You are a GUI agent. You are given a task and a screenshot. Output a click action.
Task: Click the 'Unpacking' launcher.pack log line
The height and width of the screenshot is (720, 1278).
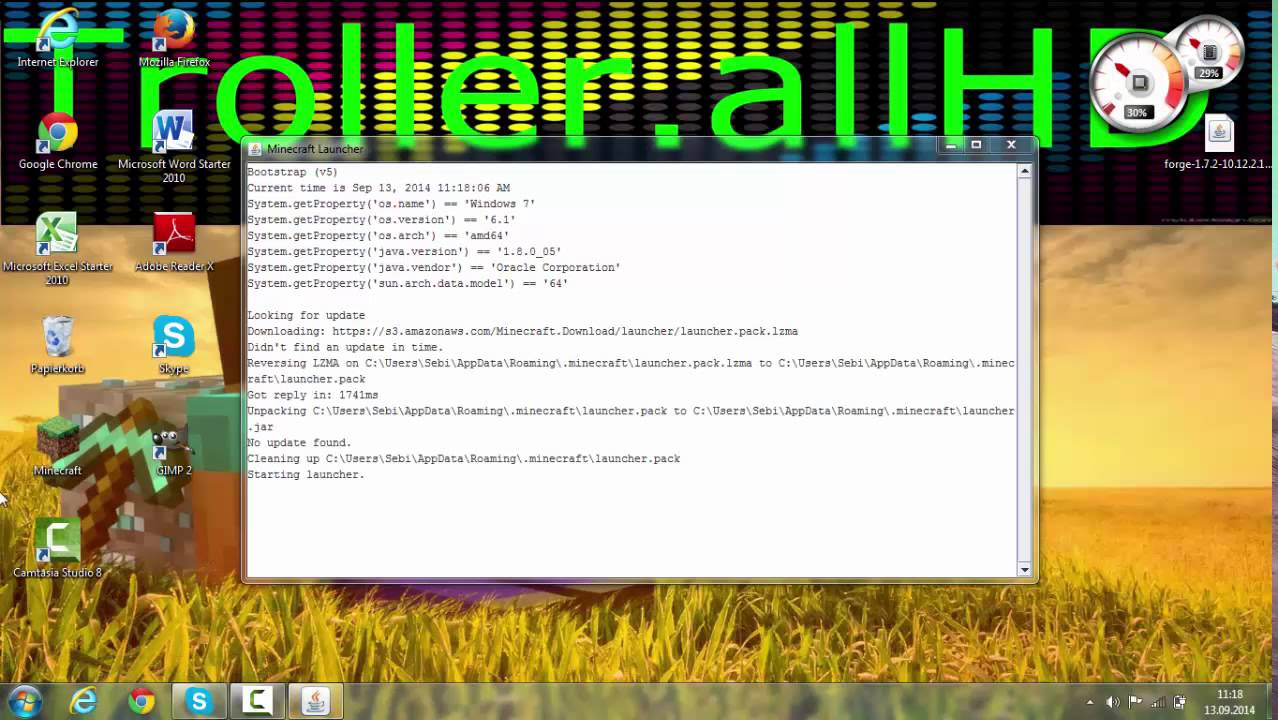[x=631, y=419]
